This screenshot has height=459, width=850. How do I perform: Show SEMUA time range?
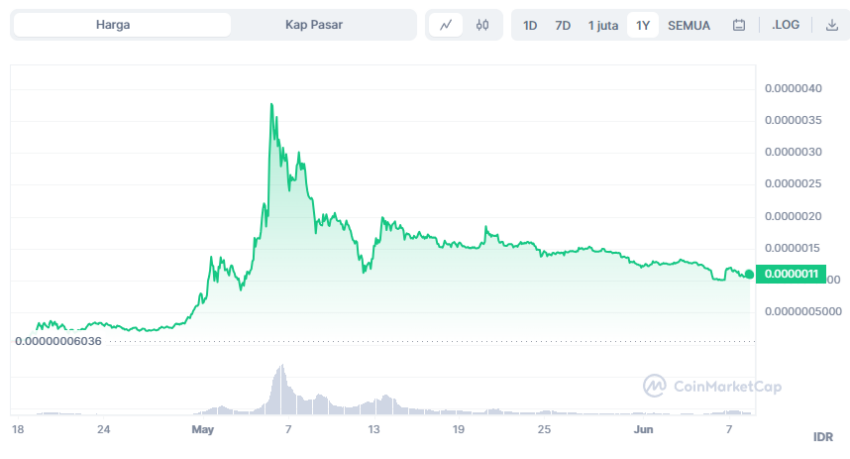688,25
